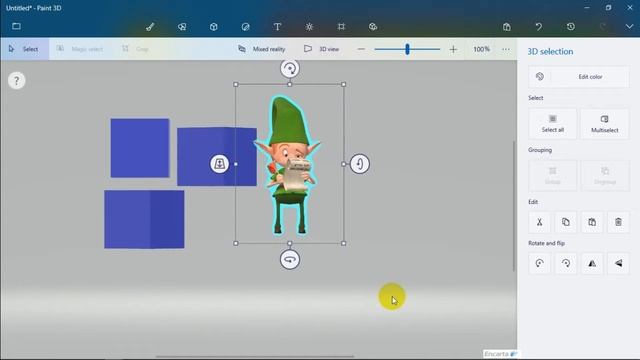Image resolution: width=640 pixels, height=360 pixels.
Task: Copy the selected 3D object
Action: pyautogui.click(x=566, y=222)
